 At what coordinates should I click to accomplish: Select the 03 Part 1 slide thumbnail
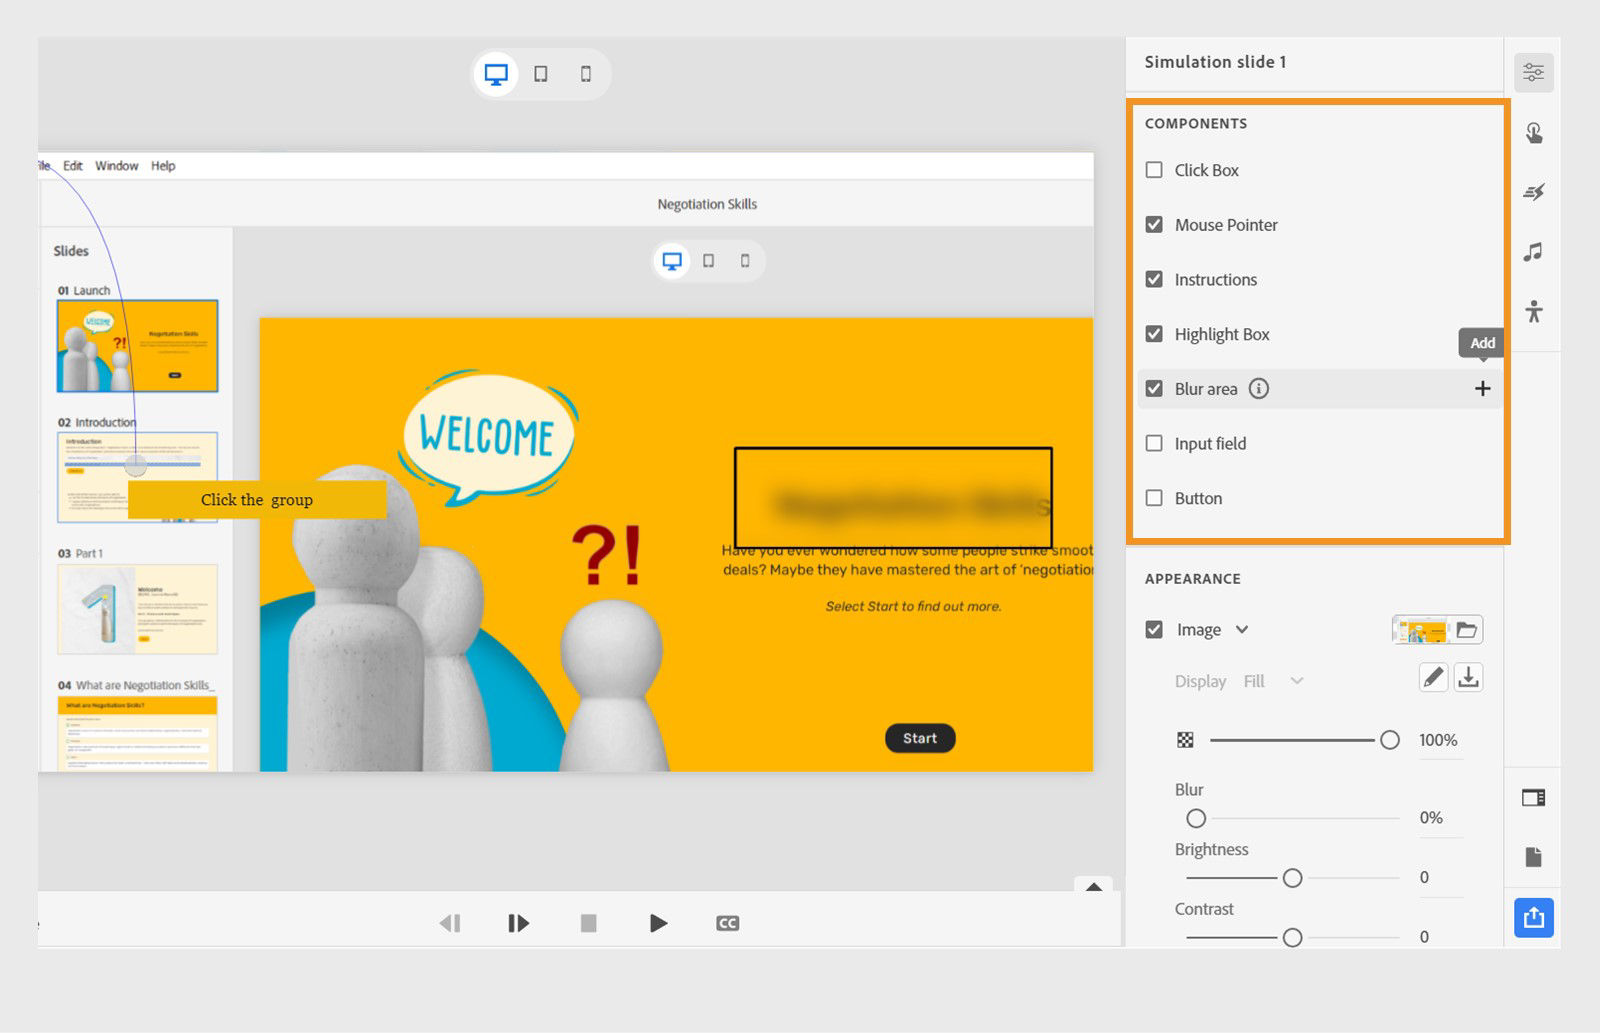137,610
